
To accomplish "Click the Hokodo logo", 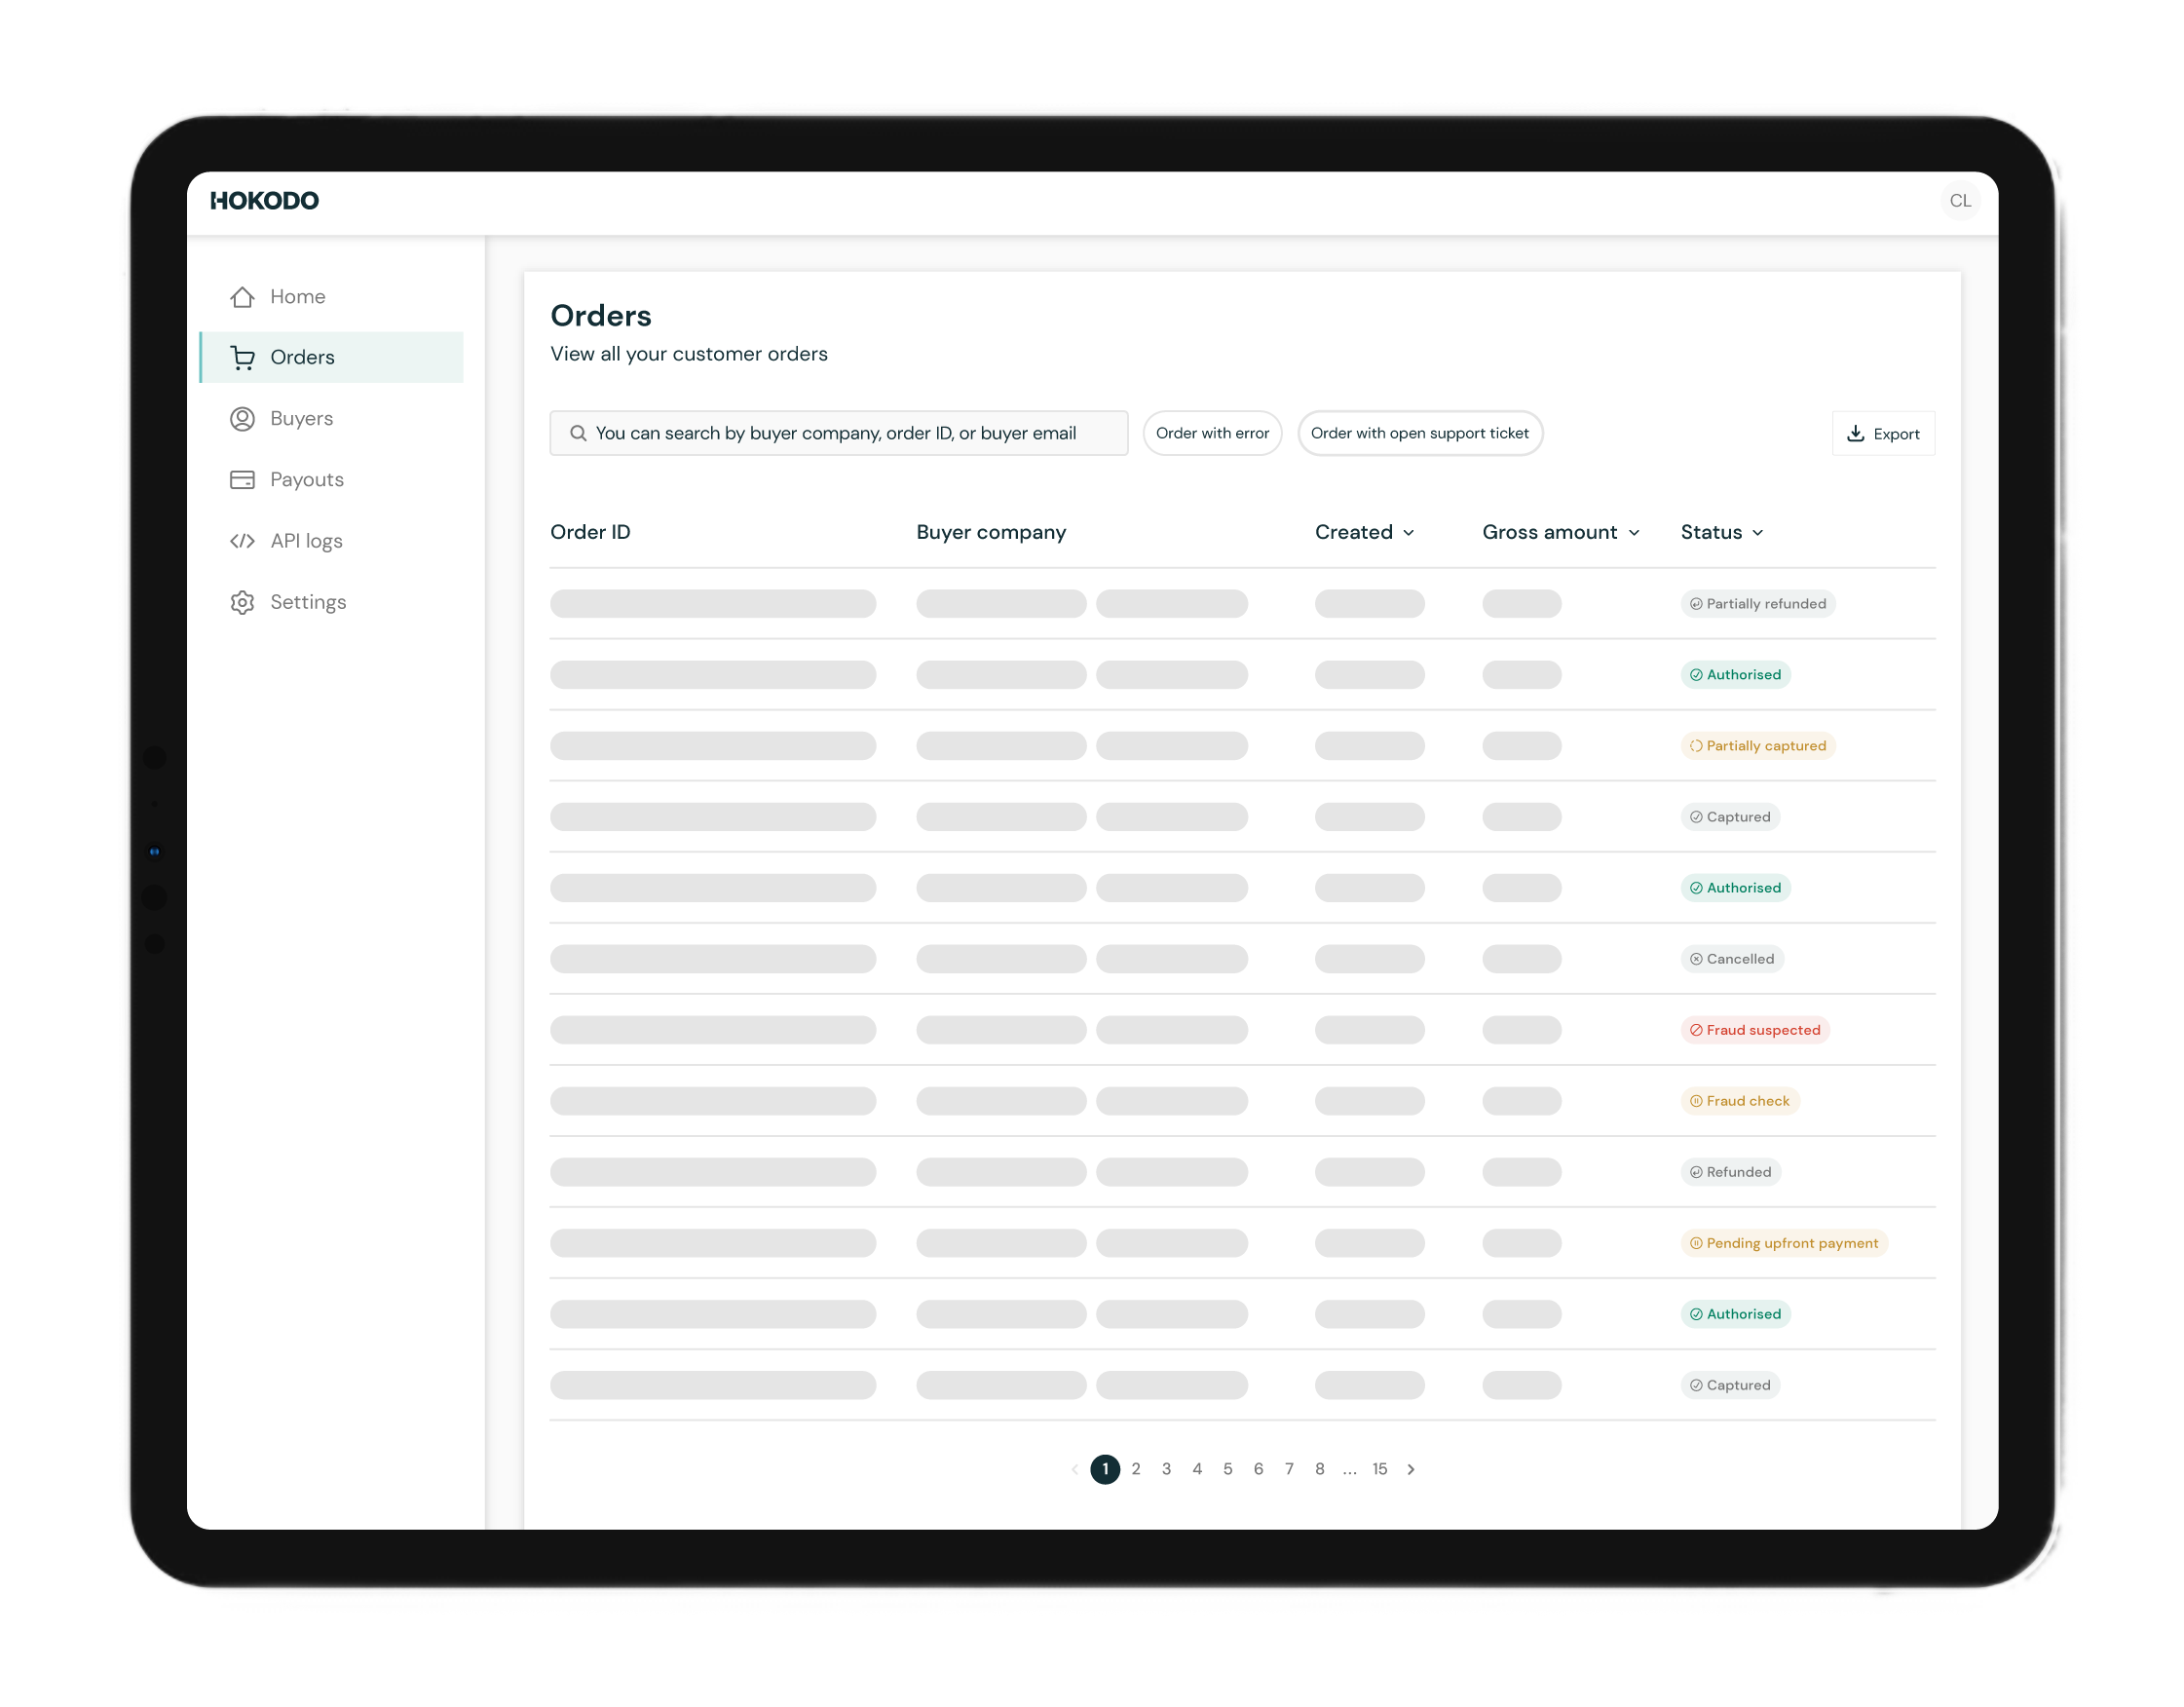I will coord(264,201).
